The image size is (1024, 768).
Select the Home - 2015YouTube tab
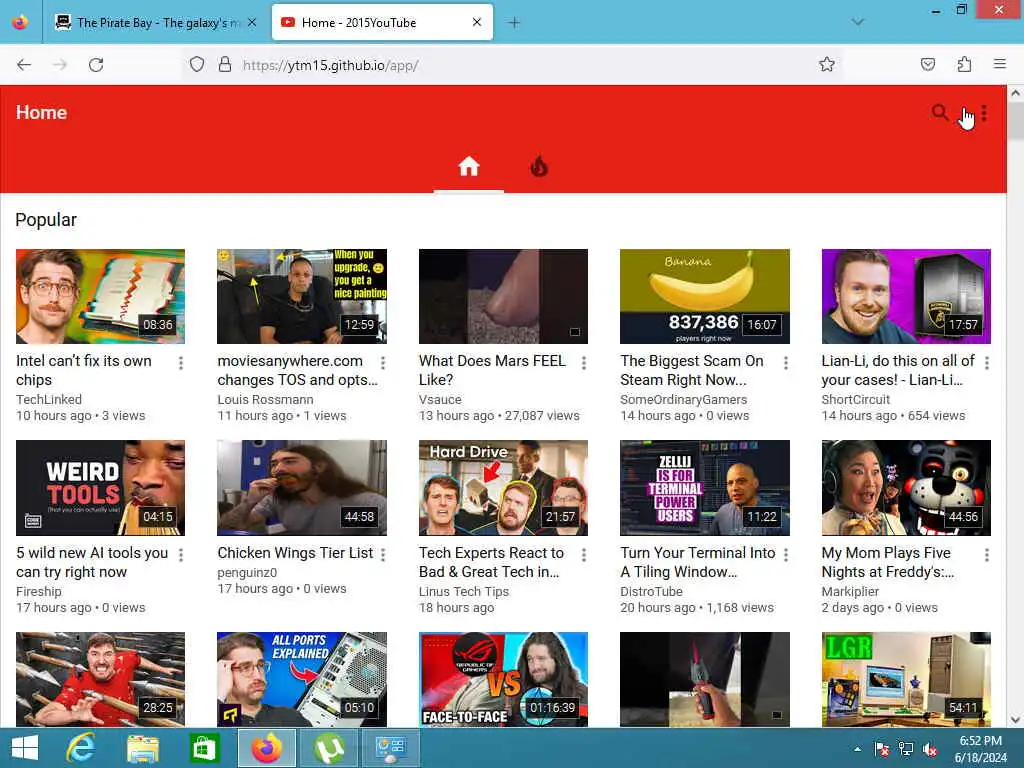pos(382,22)
